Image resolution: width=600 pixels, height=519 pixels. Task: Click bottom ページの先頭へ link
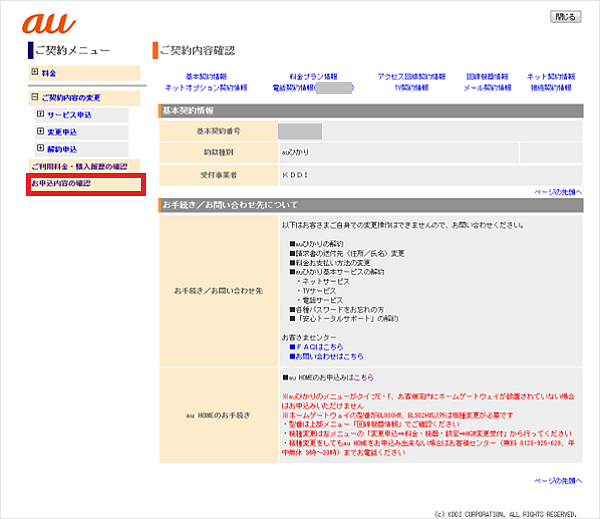[557, 481]
